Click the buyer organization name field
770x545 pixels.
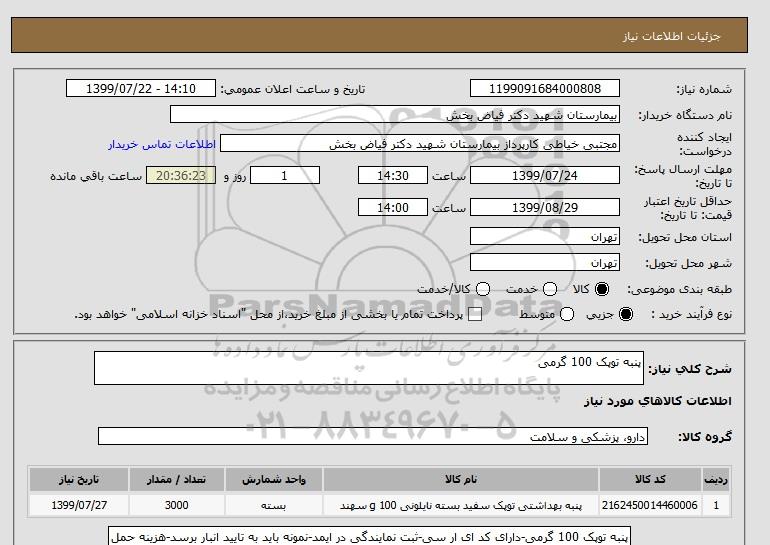[395, 114]
